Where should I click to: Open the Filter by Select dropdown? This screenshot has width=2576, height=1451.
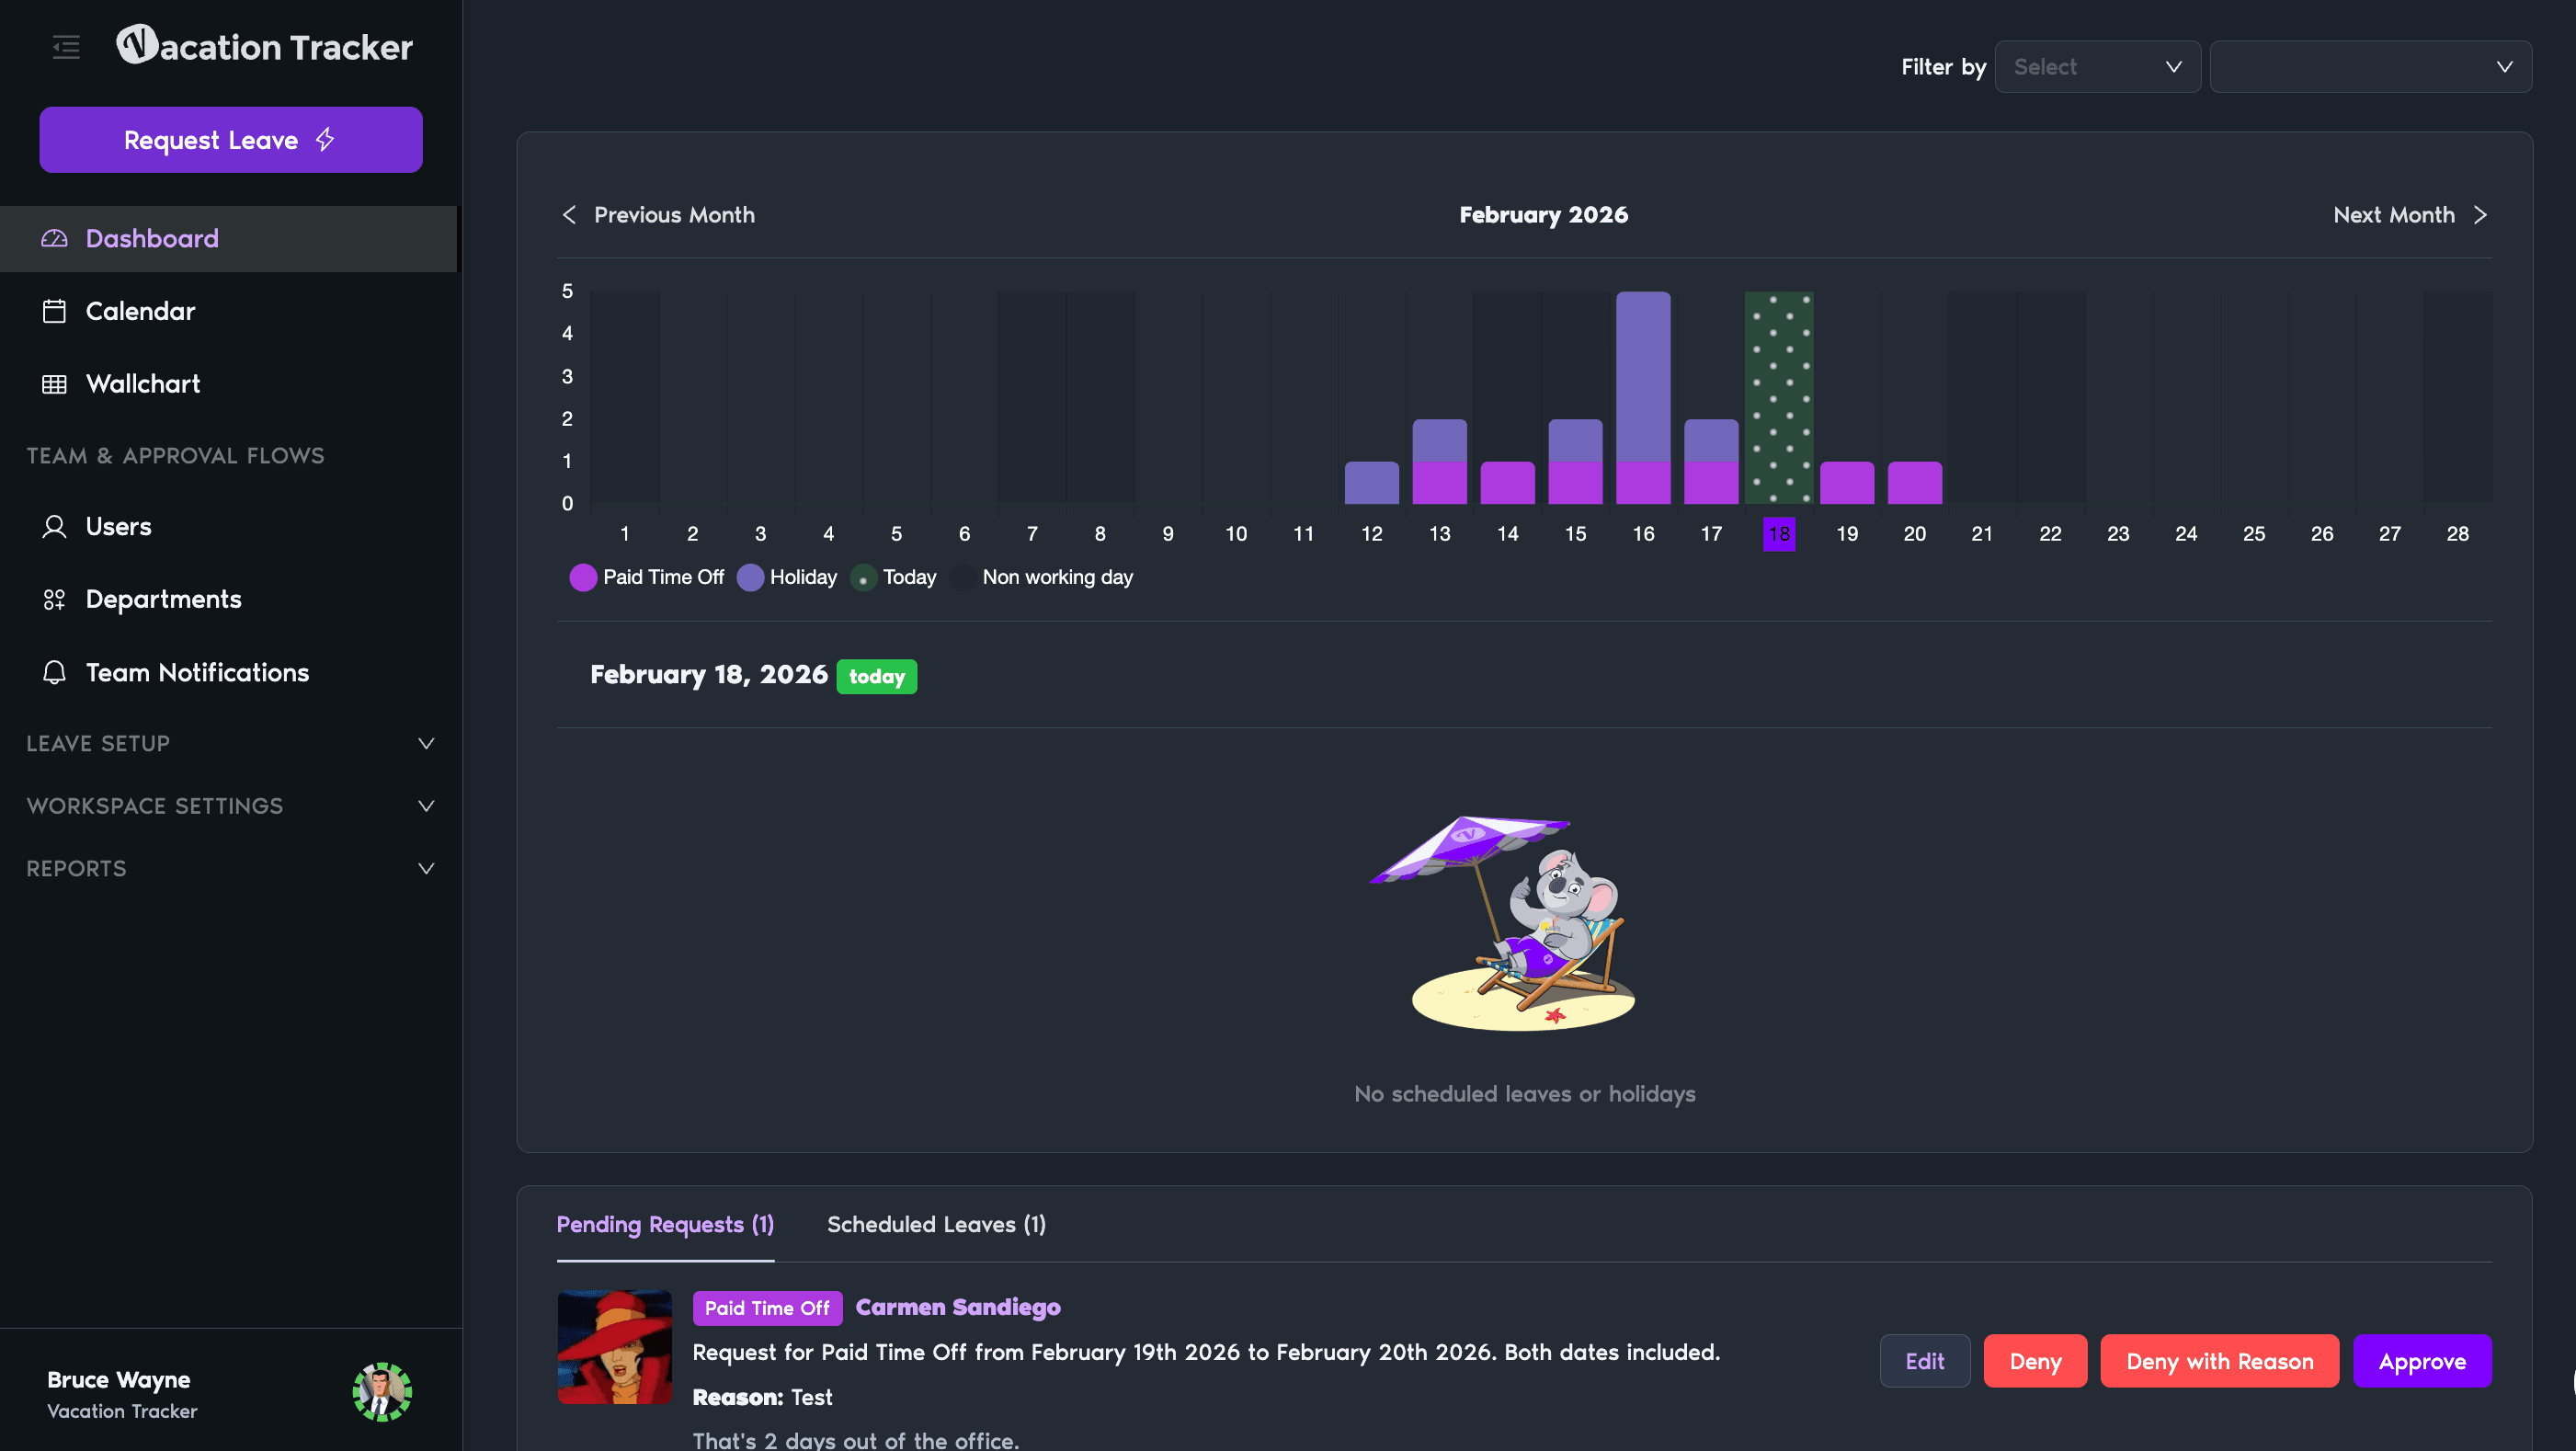coord(2096,66)
